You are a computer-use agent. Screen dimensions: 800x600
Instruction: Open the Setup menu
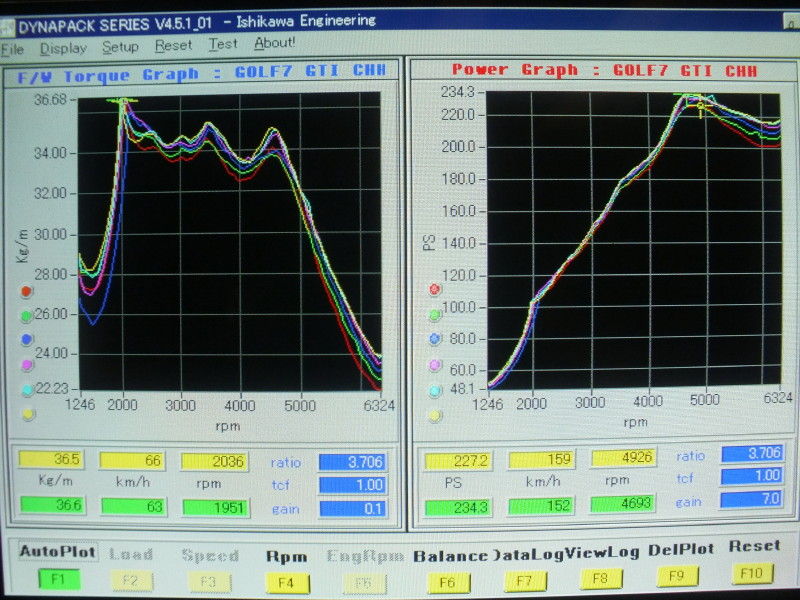click(x=120, y=47)
